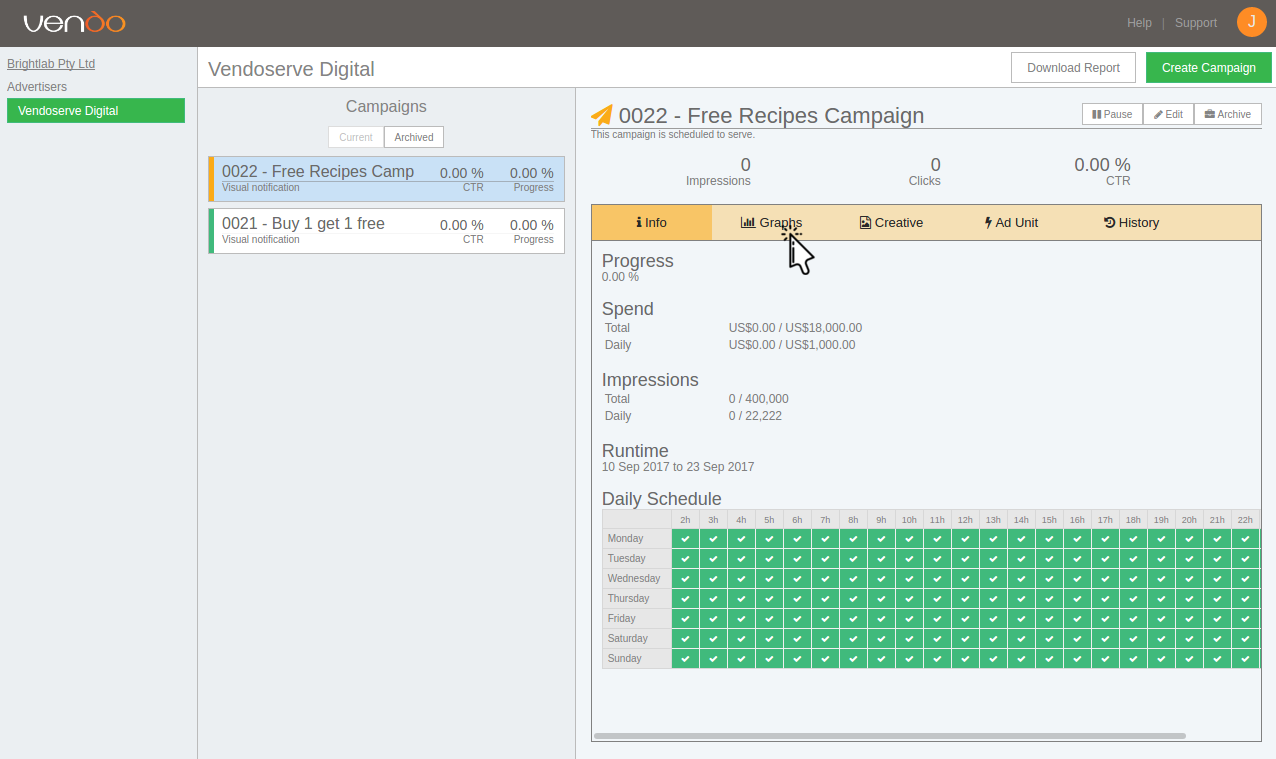The height and width of the screenshot is (759, 1276).
Task: Switch to the History tab
Action: (1131, 223)
